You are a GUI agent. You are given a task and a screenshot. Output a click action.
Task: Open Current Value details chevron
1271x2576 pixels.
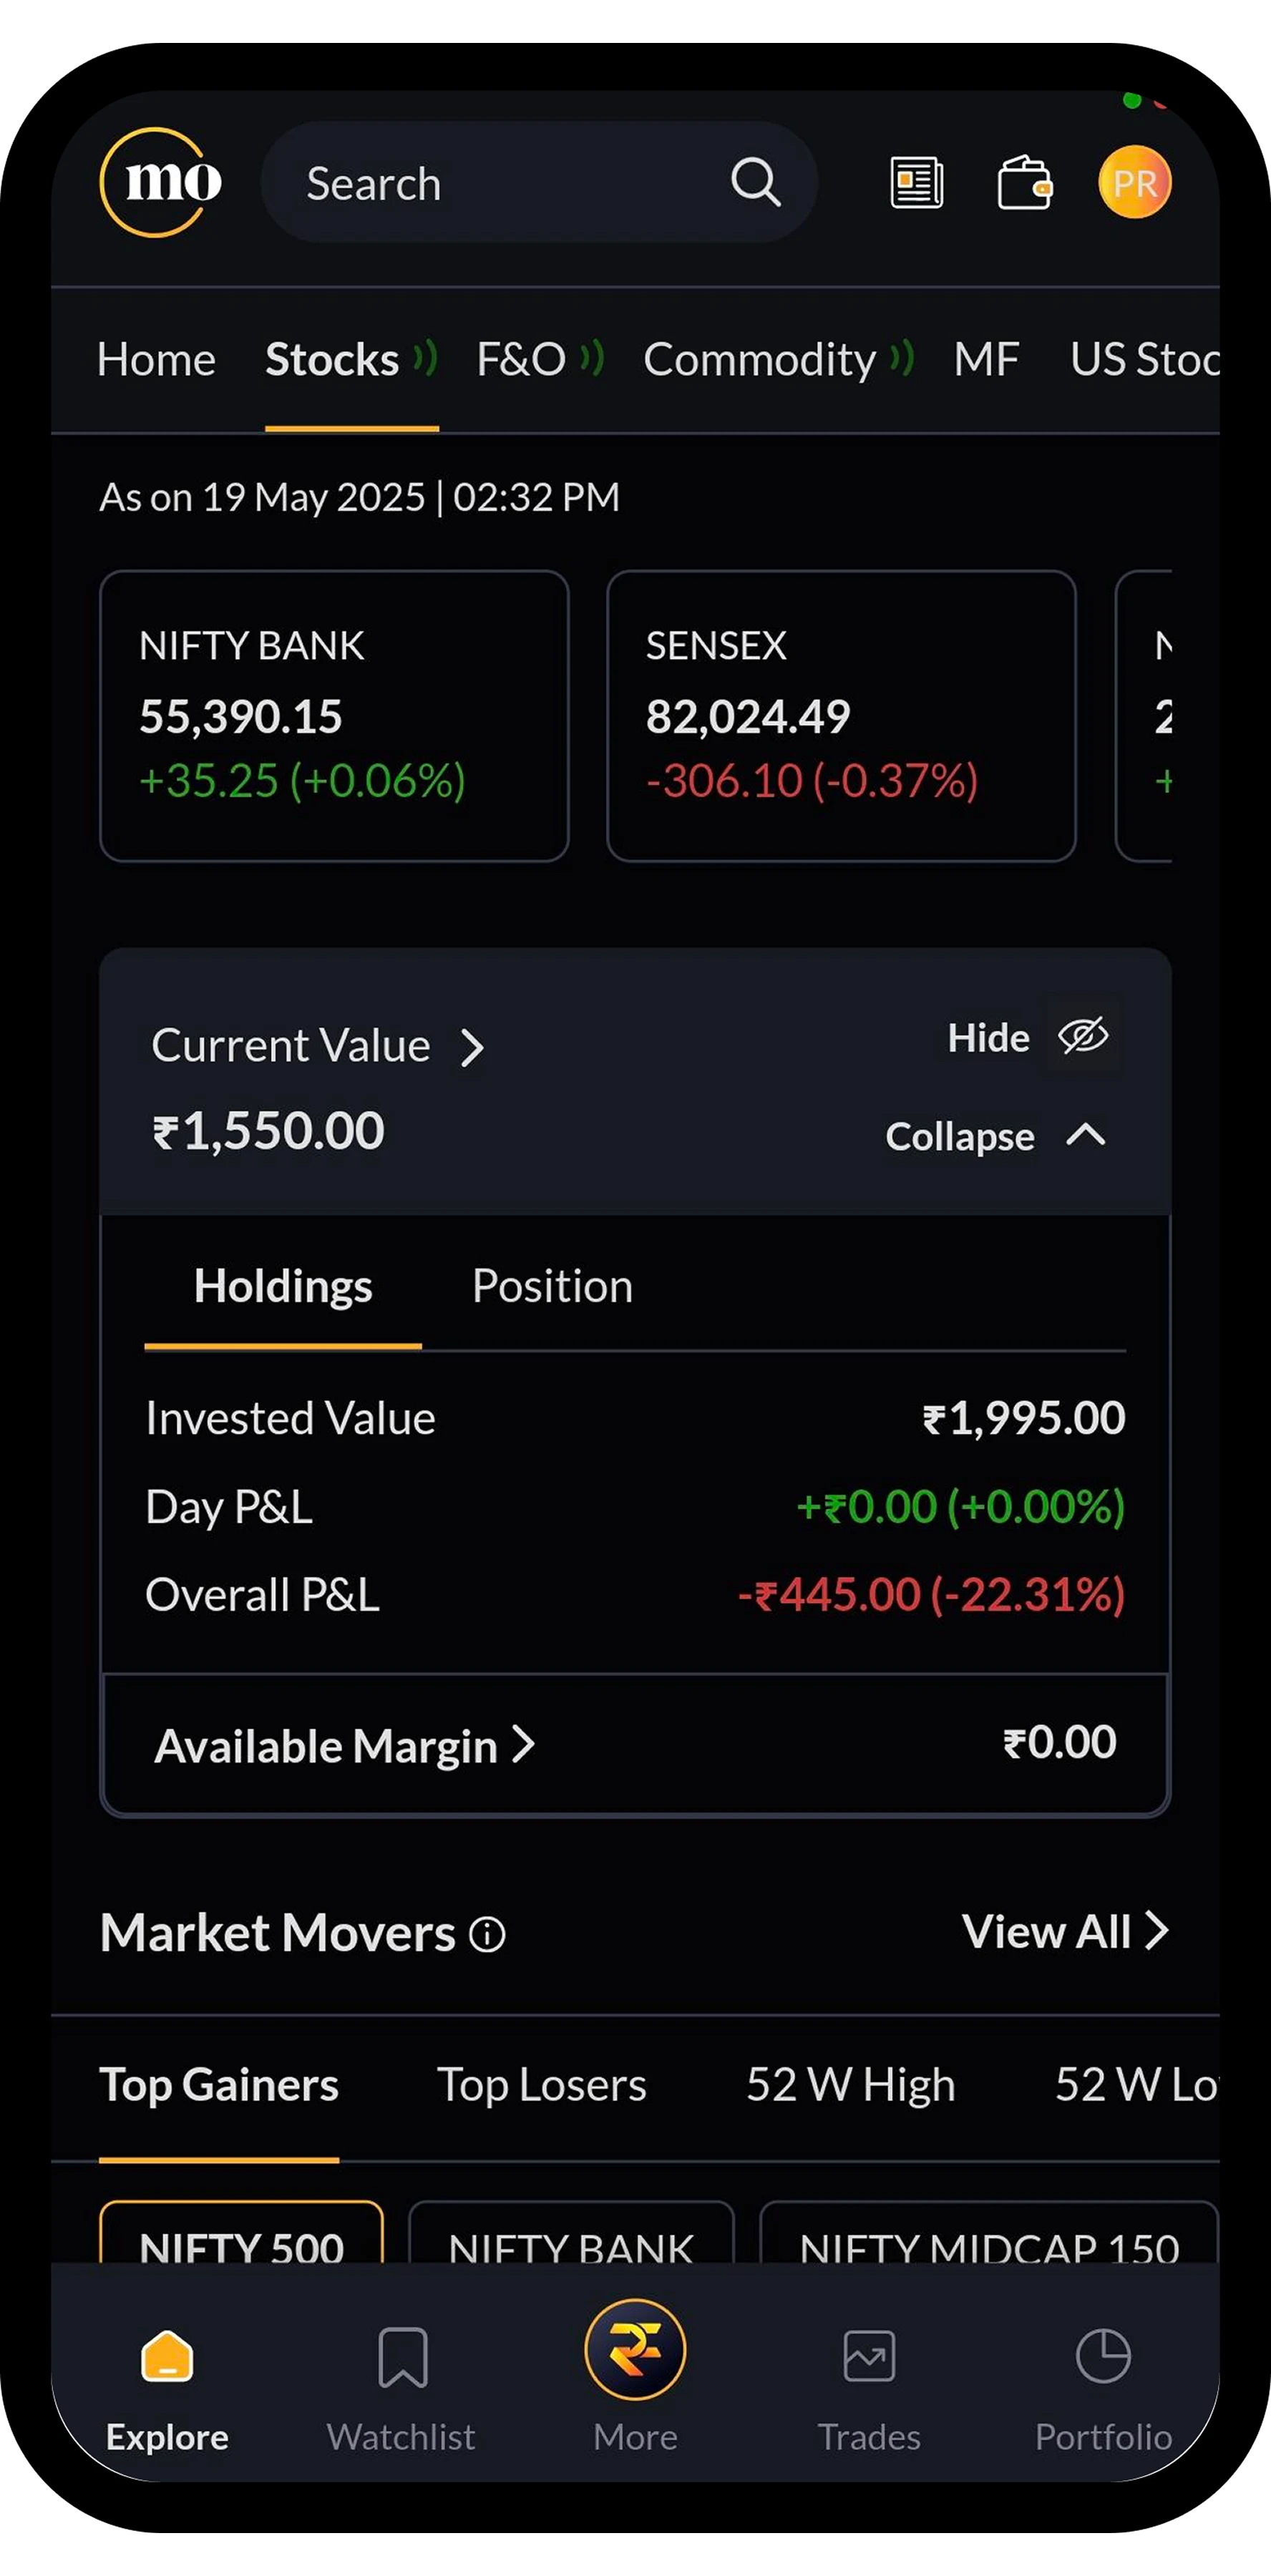tap(472, 1048)
